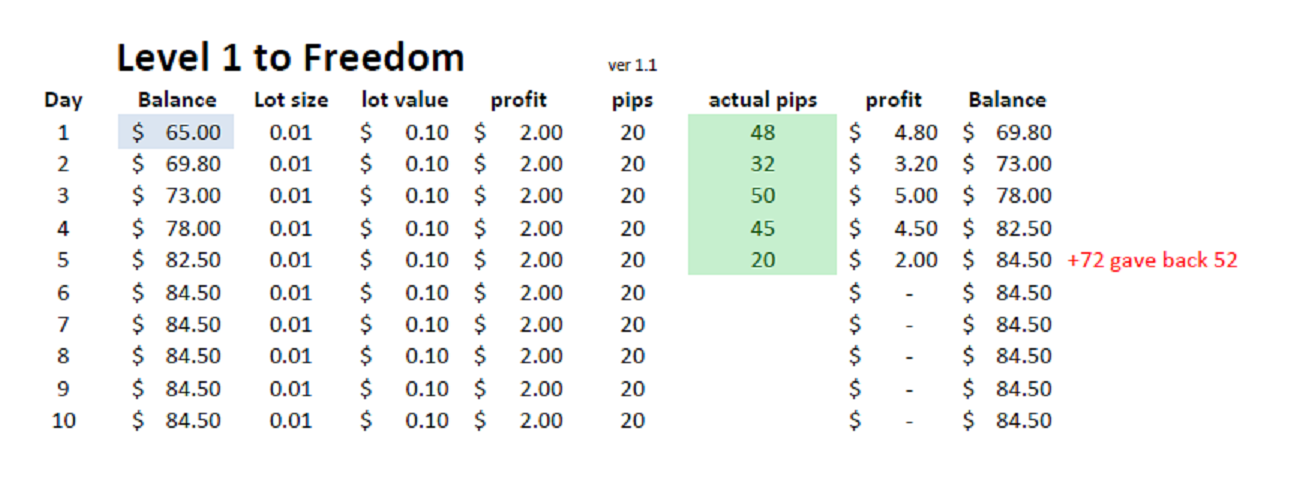Click the "actual pips" column header
Screen dimensions: 1315x501
coord(762,100)
